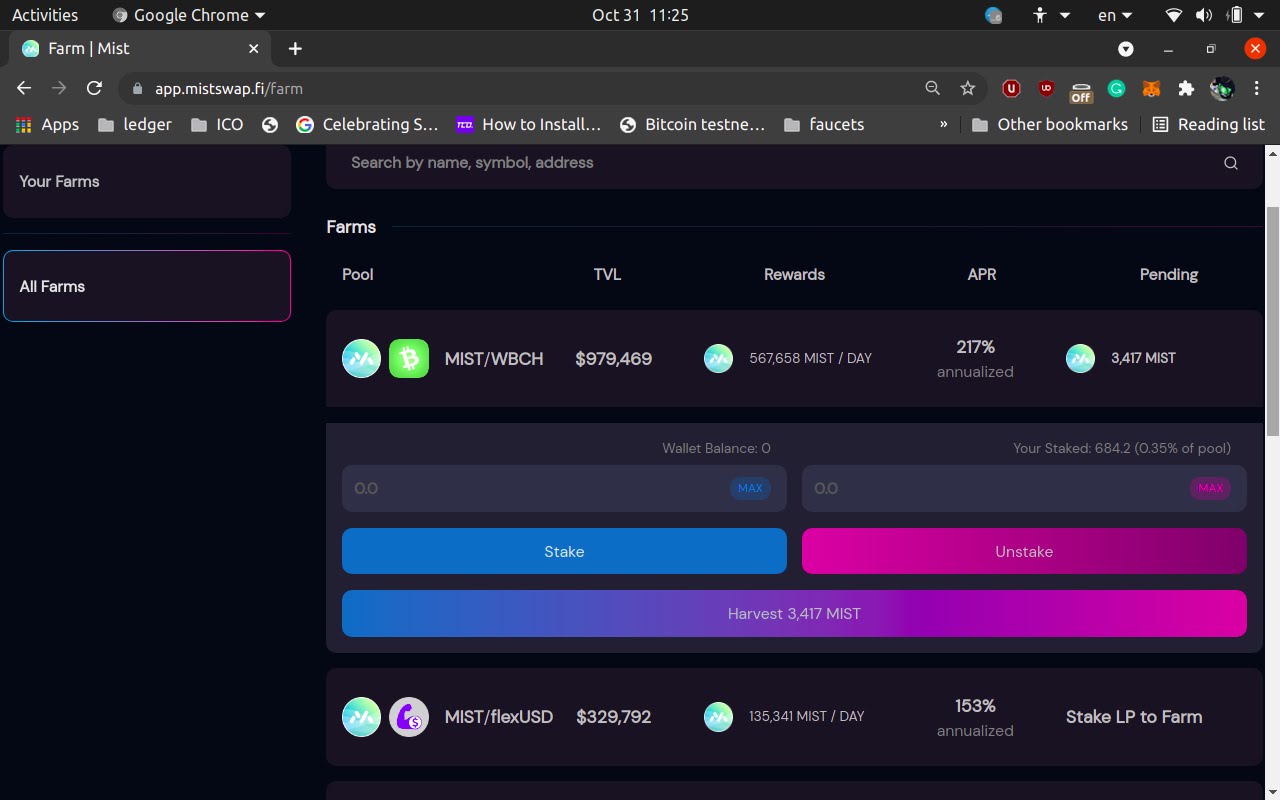Open a new tab with the plus icon
This screenshot has width=1280, height=800.
295,49
